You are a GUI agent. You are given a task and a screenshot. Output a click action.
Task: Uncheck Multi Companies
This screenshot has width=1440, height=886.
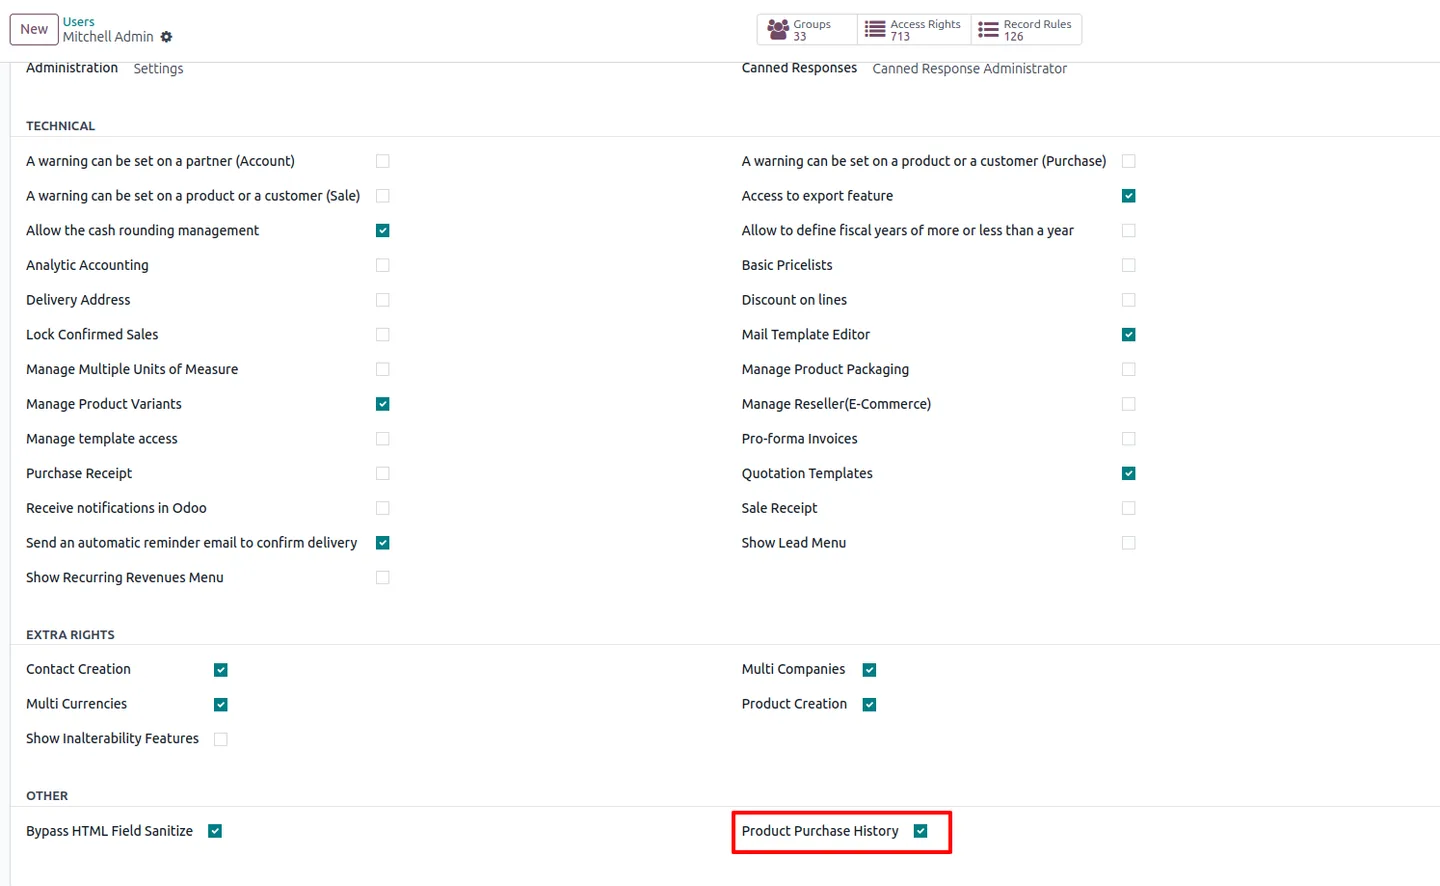[x=870, y=670]
